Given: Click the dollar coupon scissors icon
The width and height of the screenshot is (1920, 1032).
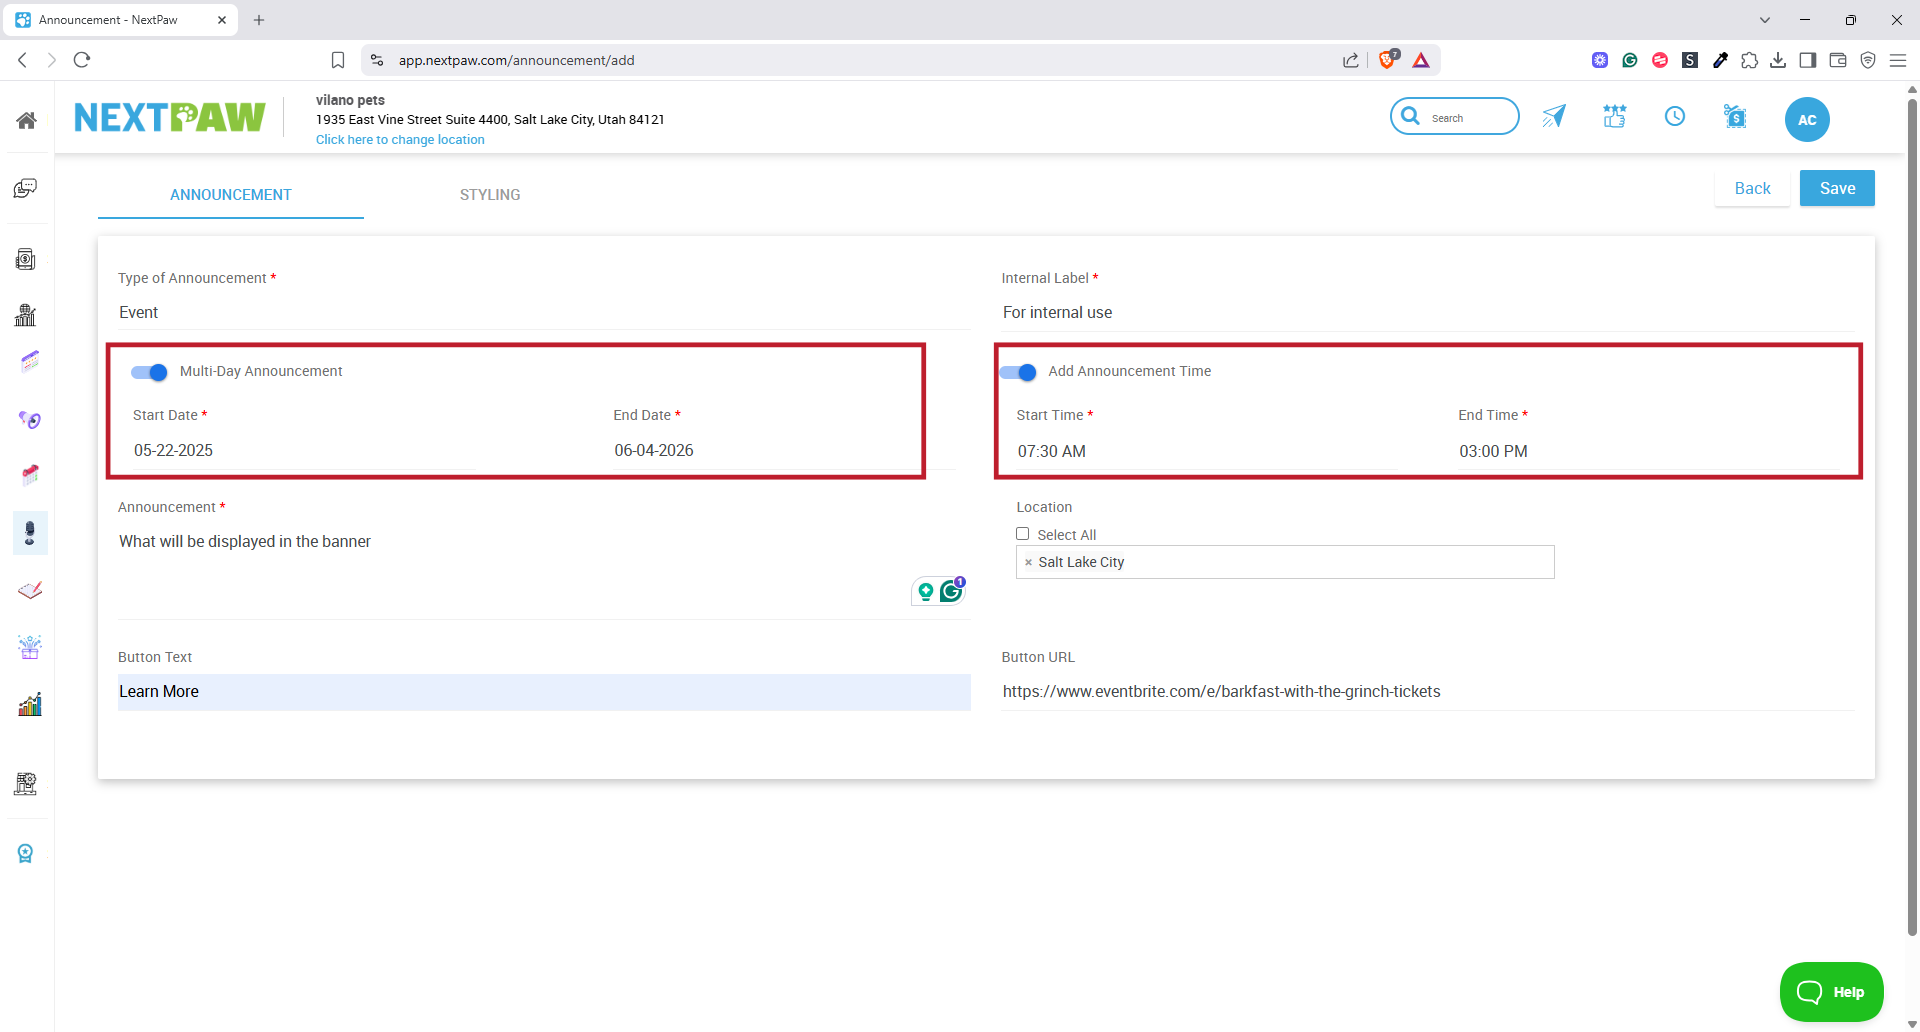Looking at the screenshot, I should coord(1735,117).
